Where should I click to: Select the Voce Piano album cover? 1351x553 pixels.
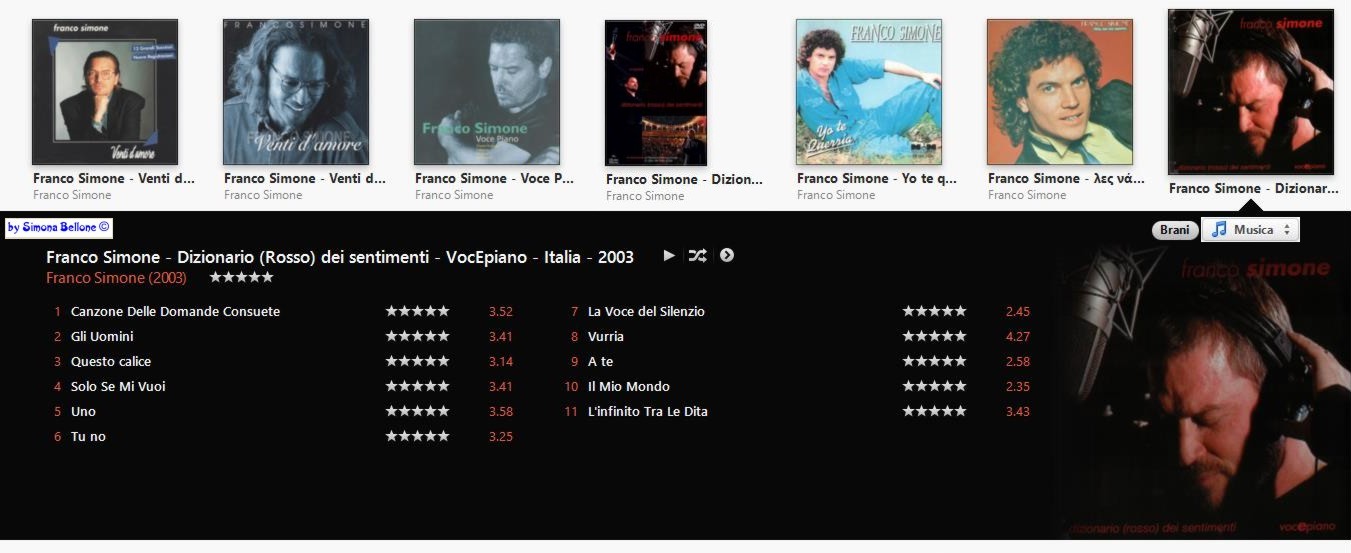pyautogui.click(x=487, y=92)
